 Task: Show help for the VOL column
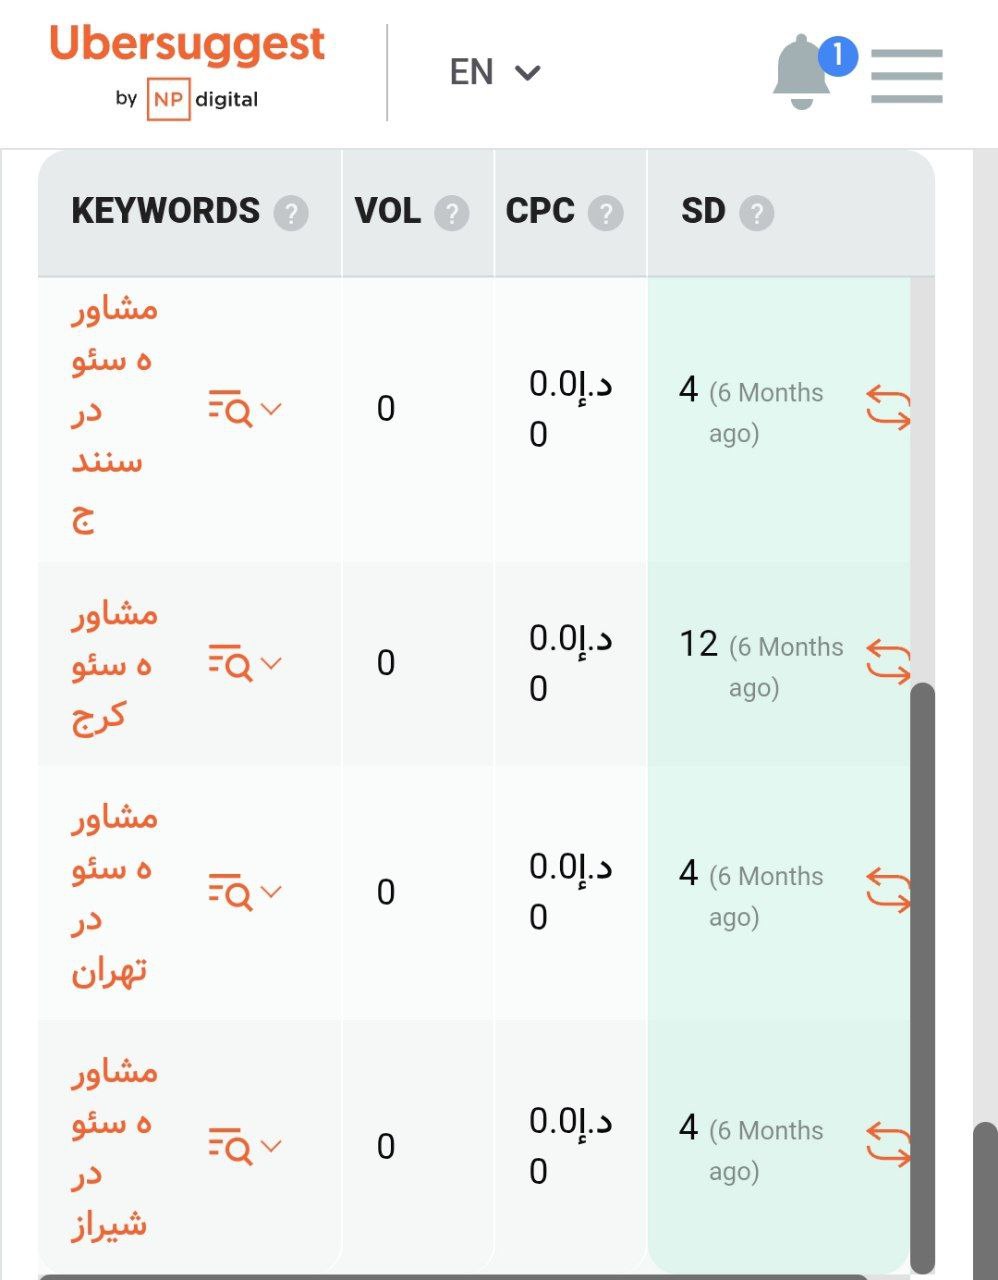(452, 213)
